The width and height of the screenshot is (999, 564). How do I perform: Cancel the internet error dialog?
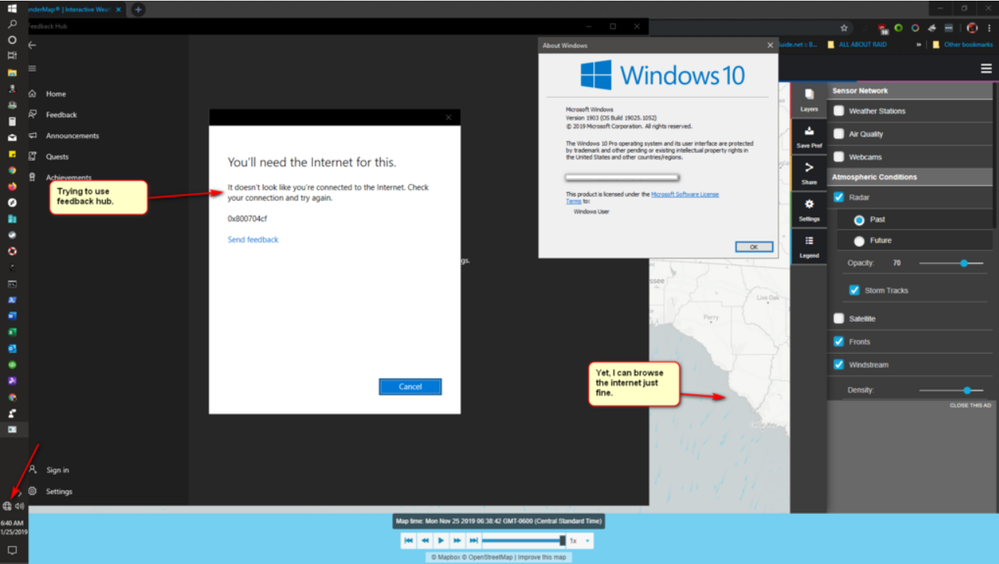[x=410, y=387]
